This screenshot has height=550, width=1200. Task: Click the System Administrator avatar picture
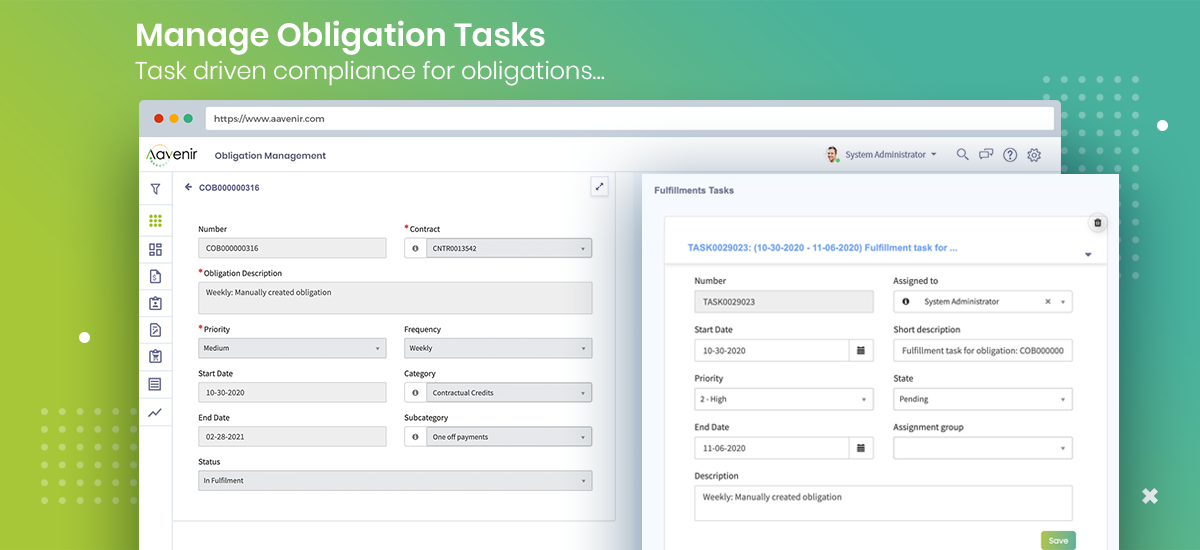coord(832,154)
